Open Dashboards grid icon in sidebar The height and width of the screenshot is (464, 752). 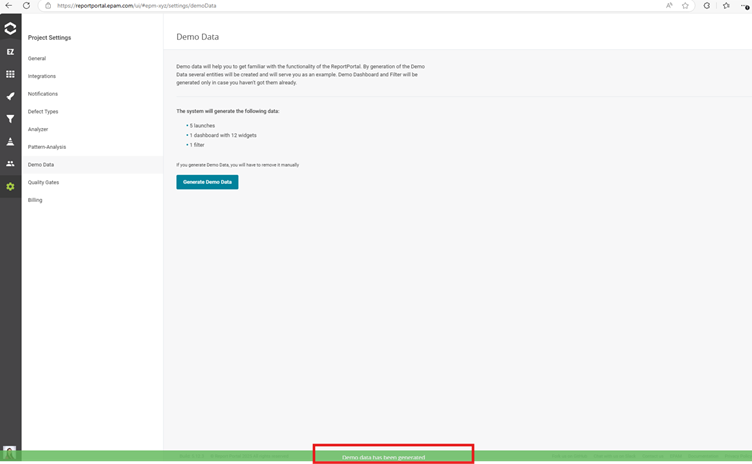[10, 74]
